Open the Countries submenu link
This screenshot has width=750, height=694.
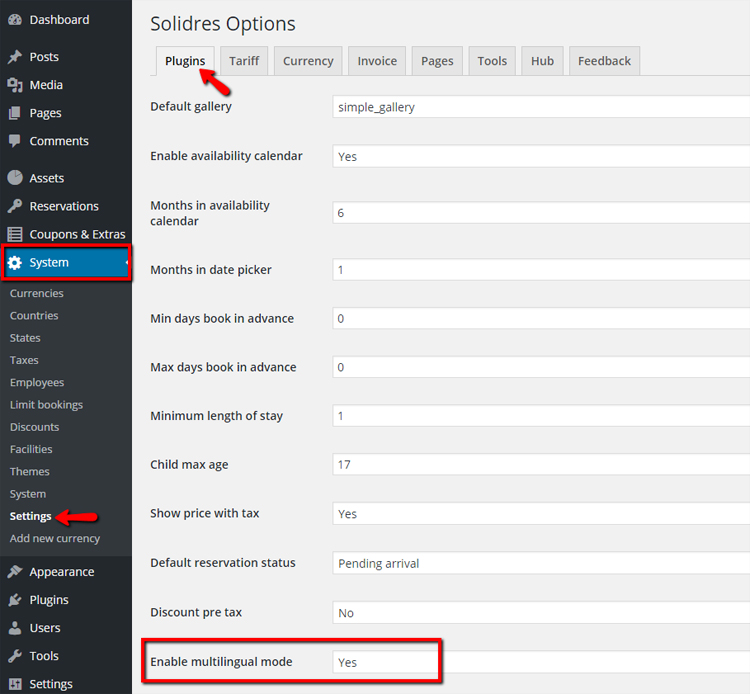click(34, 316)
